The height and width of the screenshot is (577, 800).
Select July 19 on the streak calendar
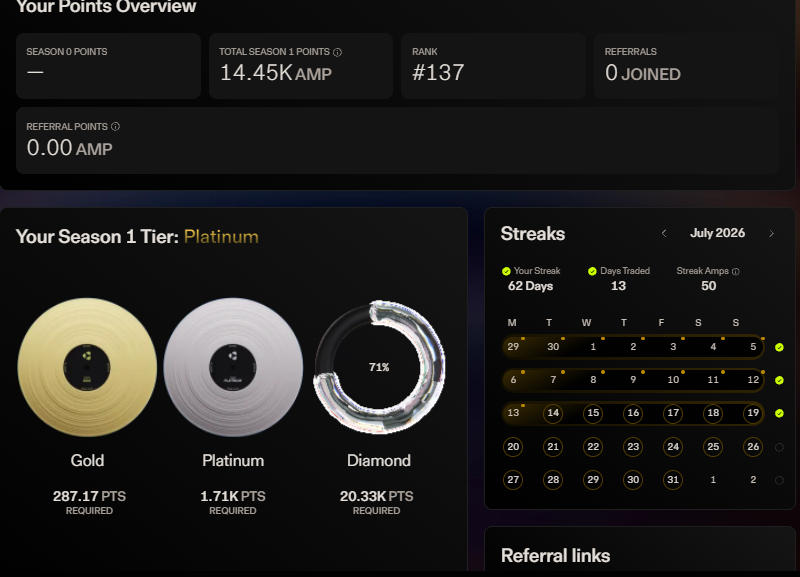pos(753,413)
